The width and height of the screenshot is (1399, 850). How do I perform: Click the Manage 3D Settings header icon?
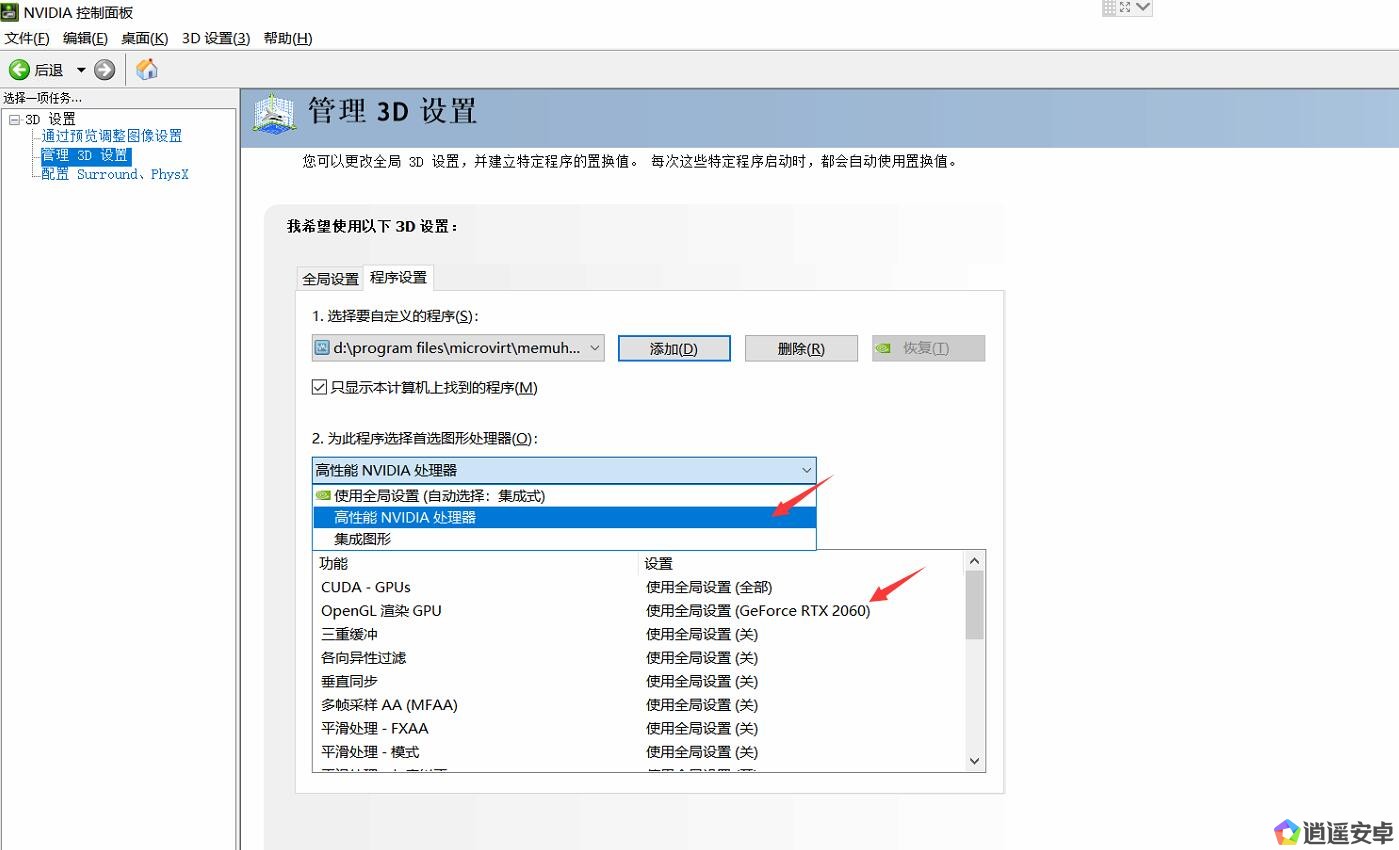click(274, 113)
